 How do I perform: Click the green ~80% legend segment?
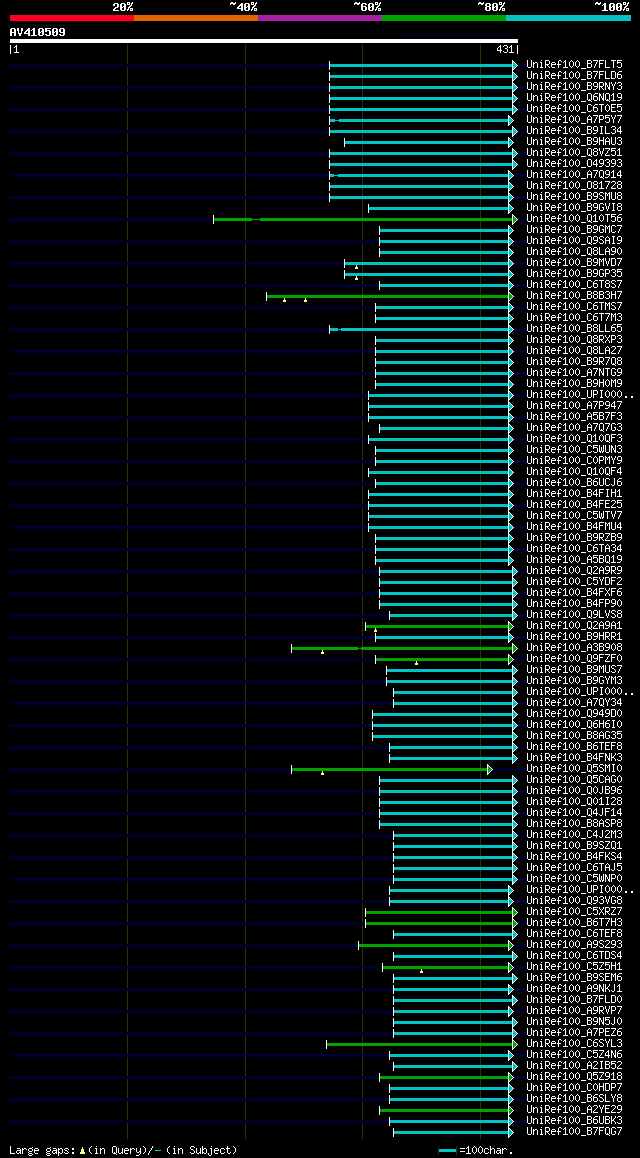(444, 18)
